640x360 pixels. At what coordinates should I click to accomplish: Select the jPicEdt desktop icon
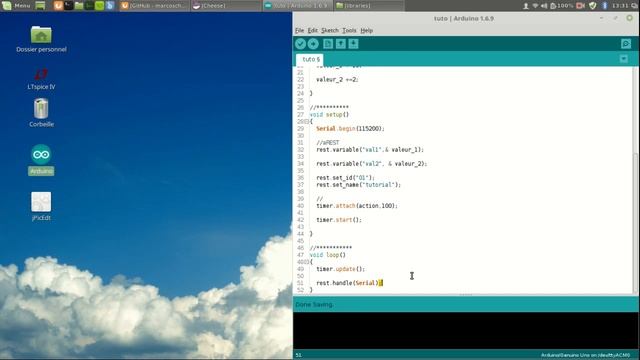(x=41, y=207)
